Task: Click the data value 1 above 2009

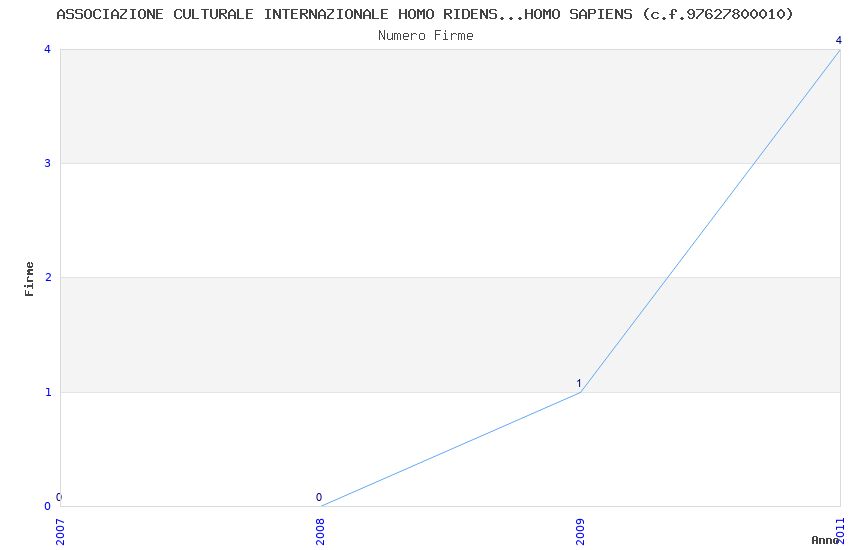Action: click(578, 383)
